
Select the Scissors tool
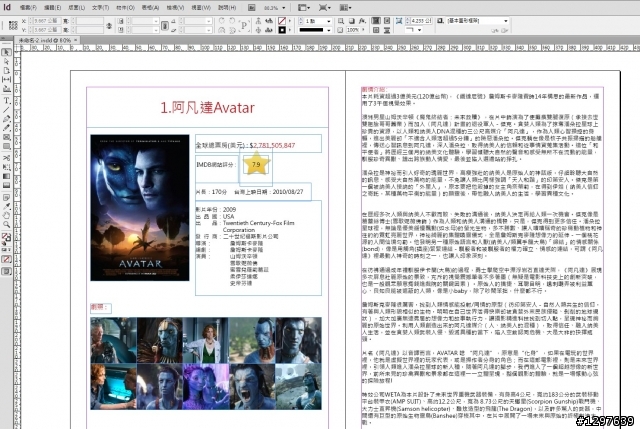click(x=7, y=158)
